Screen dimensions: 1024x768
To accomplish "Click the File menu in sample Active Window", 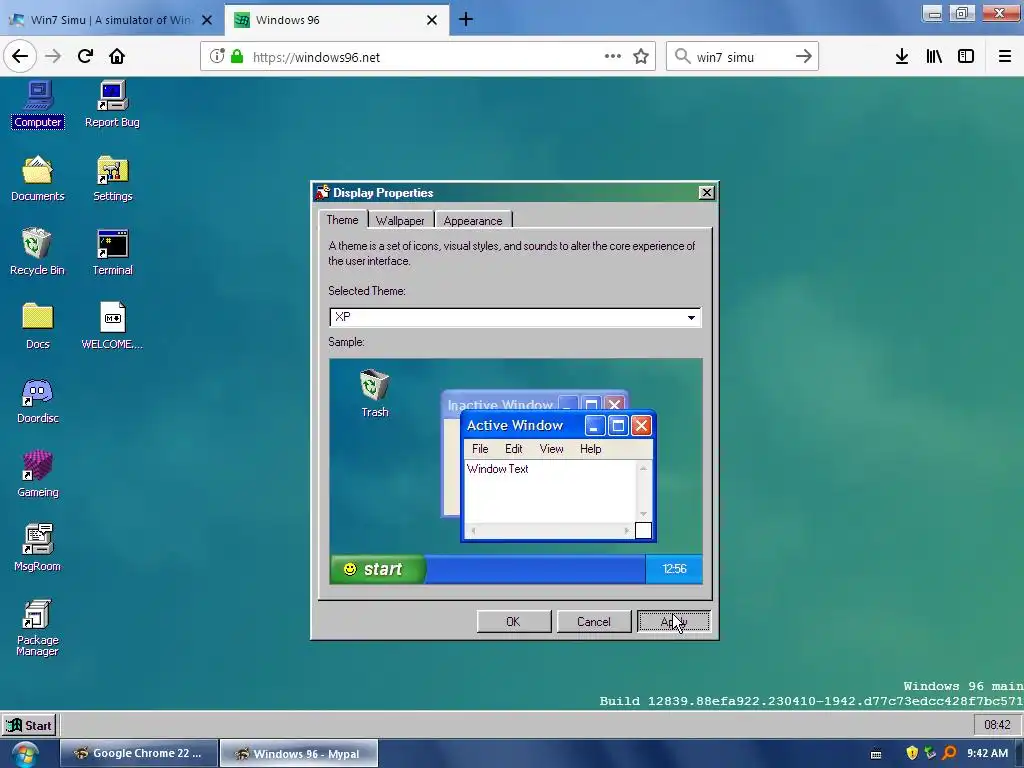I will tap(480, 449).
